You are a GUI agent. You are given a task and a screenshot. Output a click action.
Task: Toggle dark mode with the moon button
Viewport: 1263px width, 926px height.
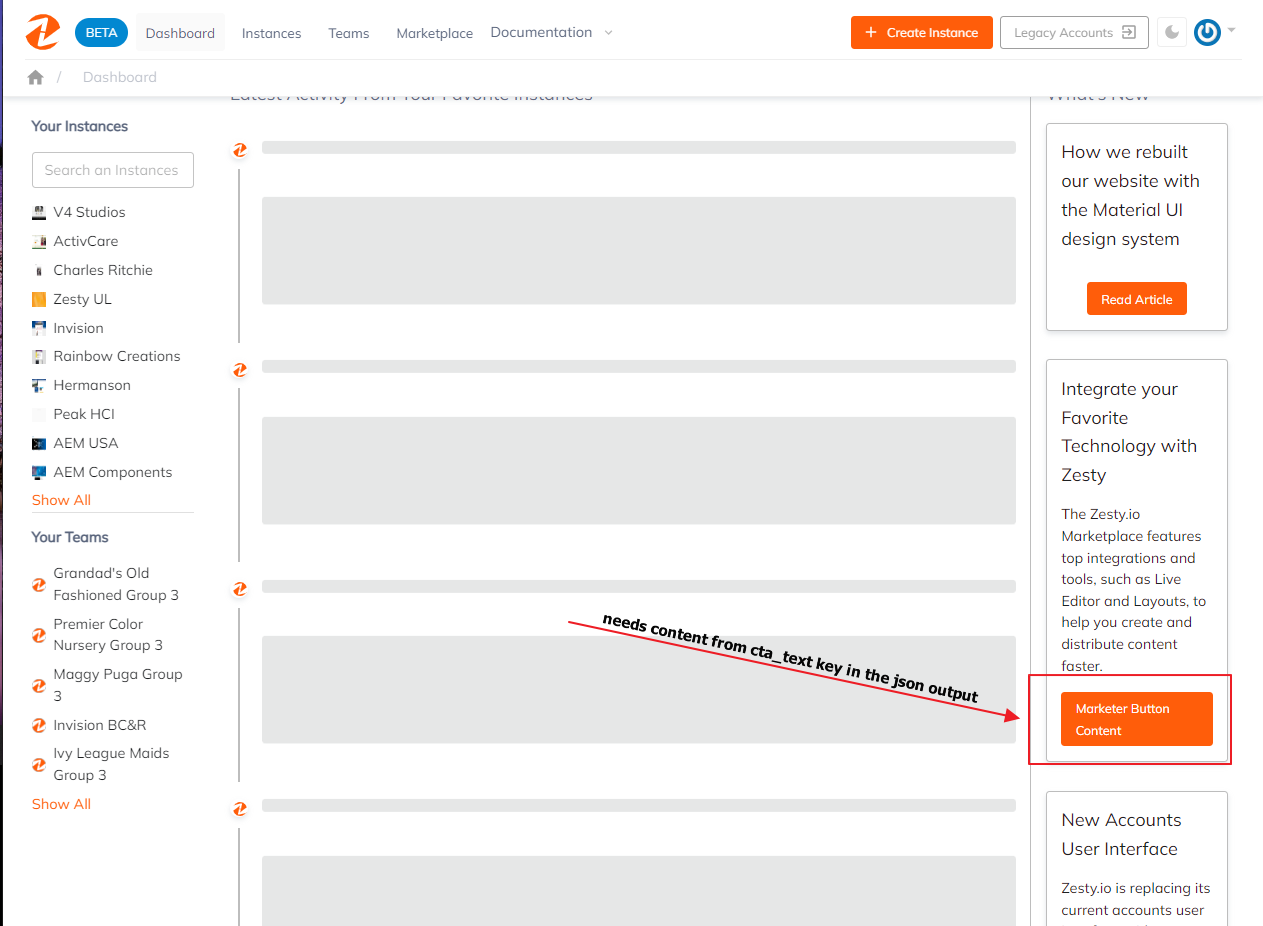click(x=1170, y=31)
